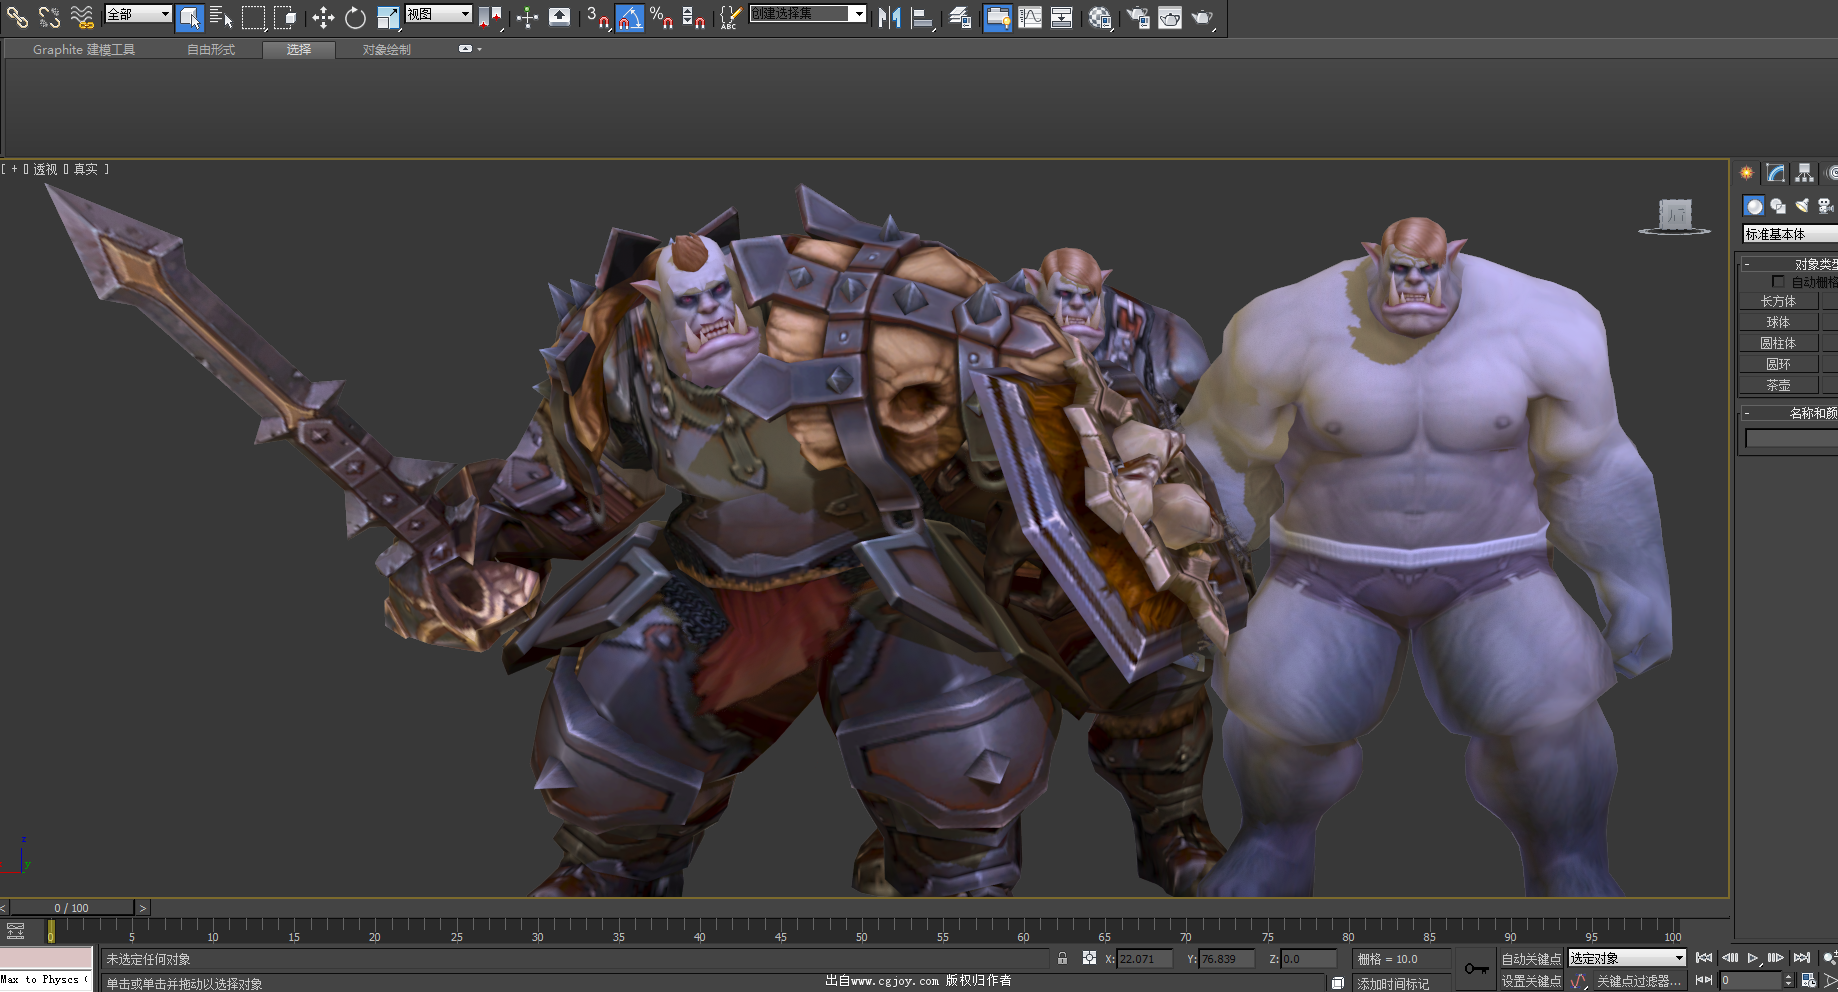Open the Curve Editor icon

(x=1030, y=17)
